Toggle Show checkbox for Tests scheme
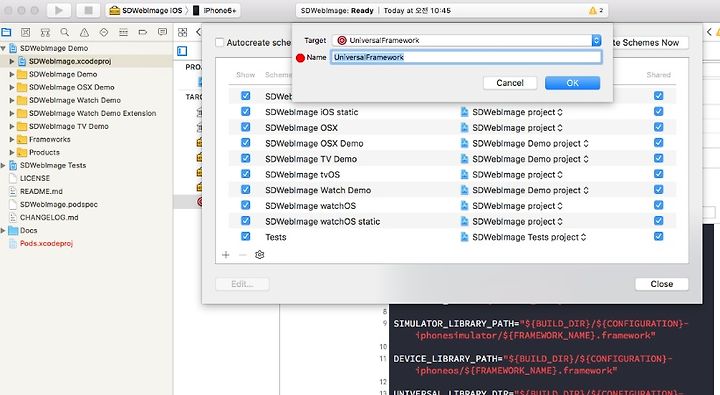 tap(246, 236)
